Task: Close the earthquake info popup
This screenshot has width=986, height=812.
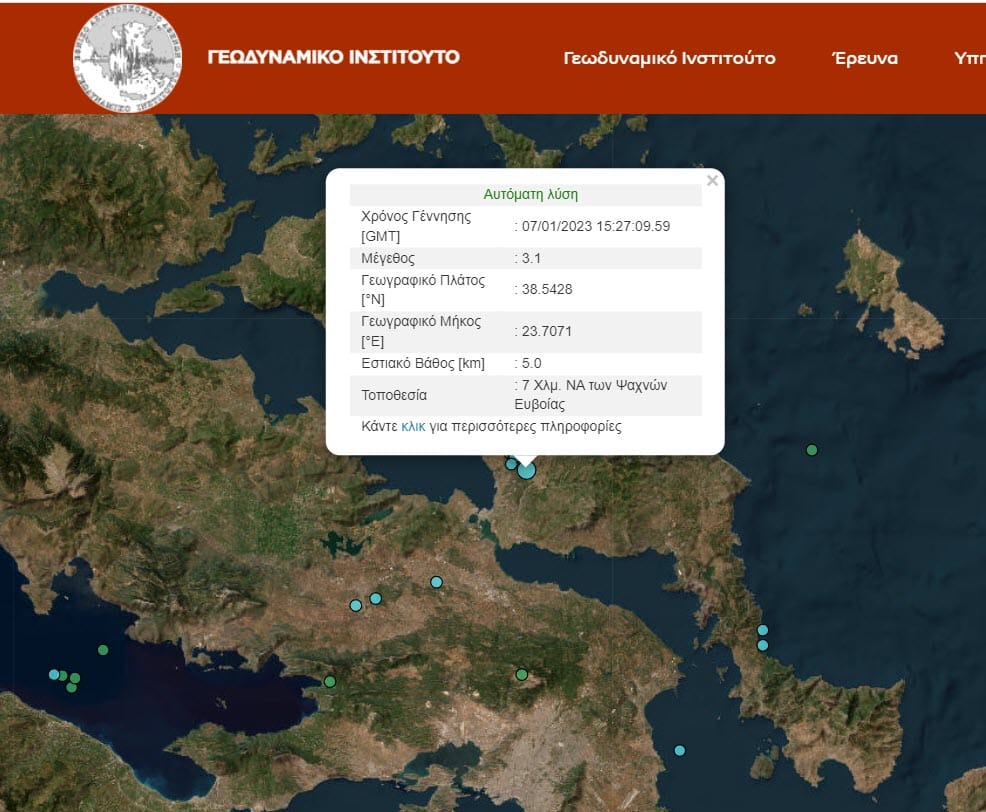Action: [x=712, y=181]
